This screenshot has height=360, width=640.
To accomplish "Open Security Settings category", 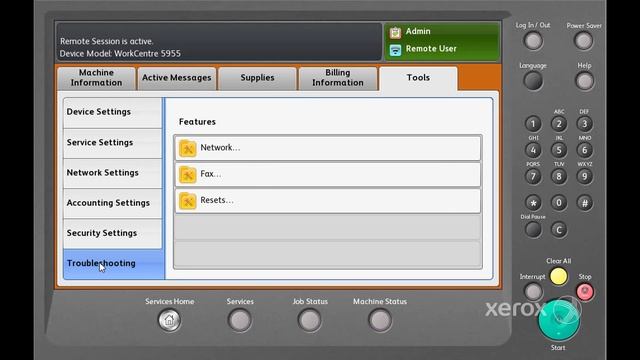I will 113,233.
